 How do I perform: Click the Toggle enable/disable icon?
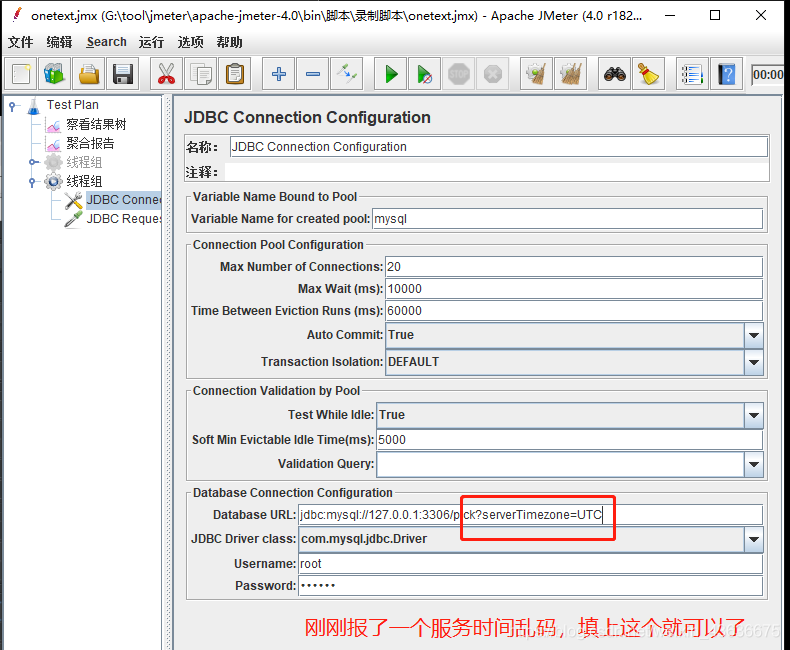click(x=347, y=75)
